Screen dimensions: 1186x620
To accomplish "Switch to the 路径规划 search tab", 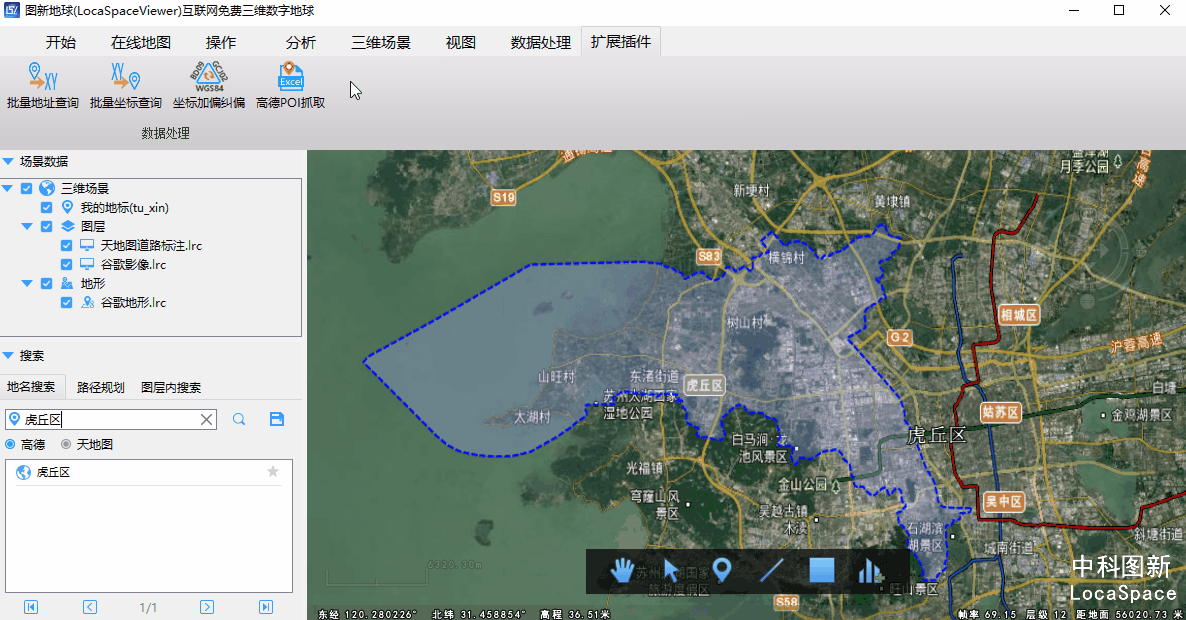I will pyautogui.click(x=101, y=387).
